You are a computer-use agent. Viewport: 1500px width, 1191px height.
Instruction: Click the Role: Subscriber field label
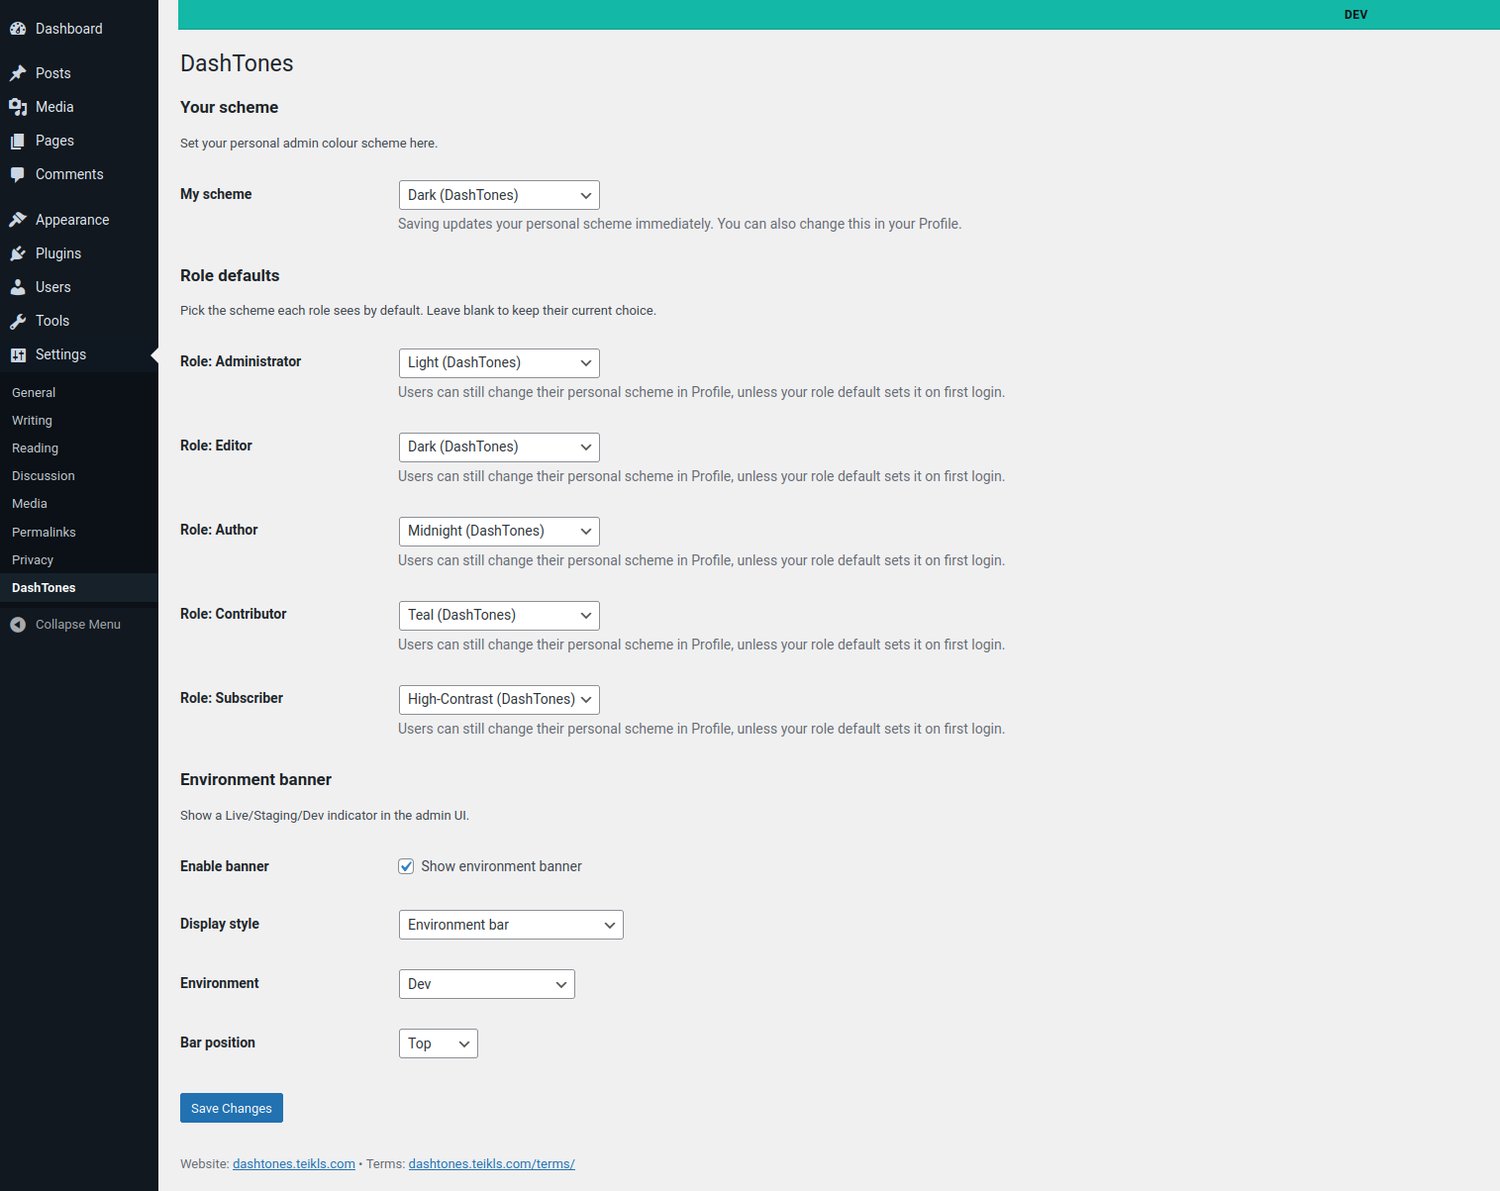tap(231, 698)
